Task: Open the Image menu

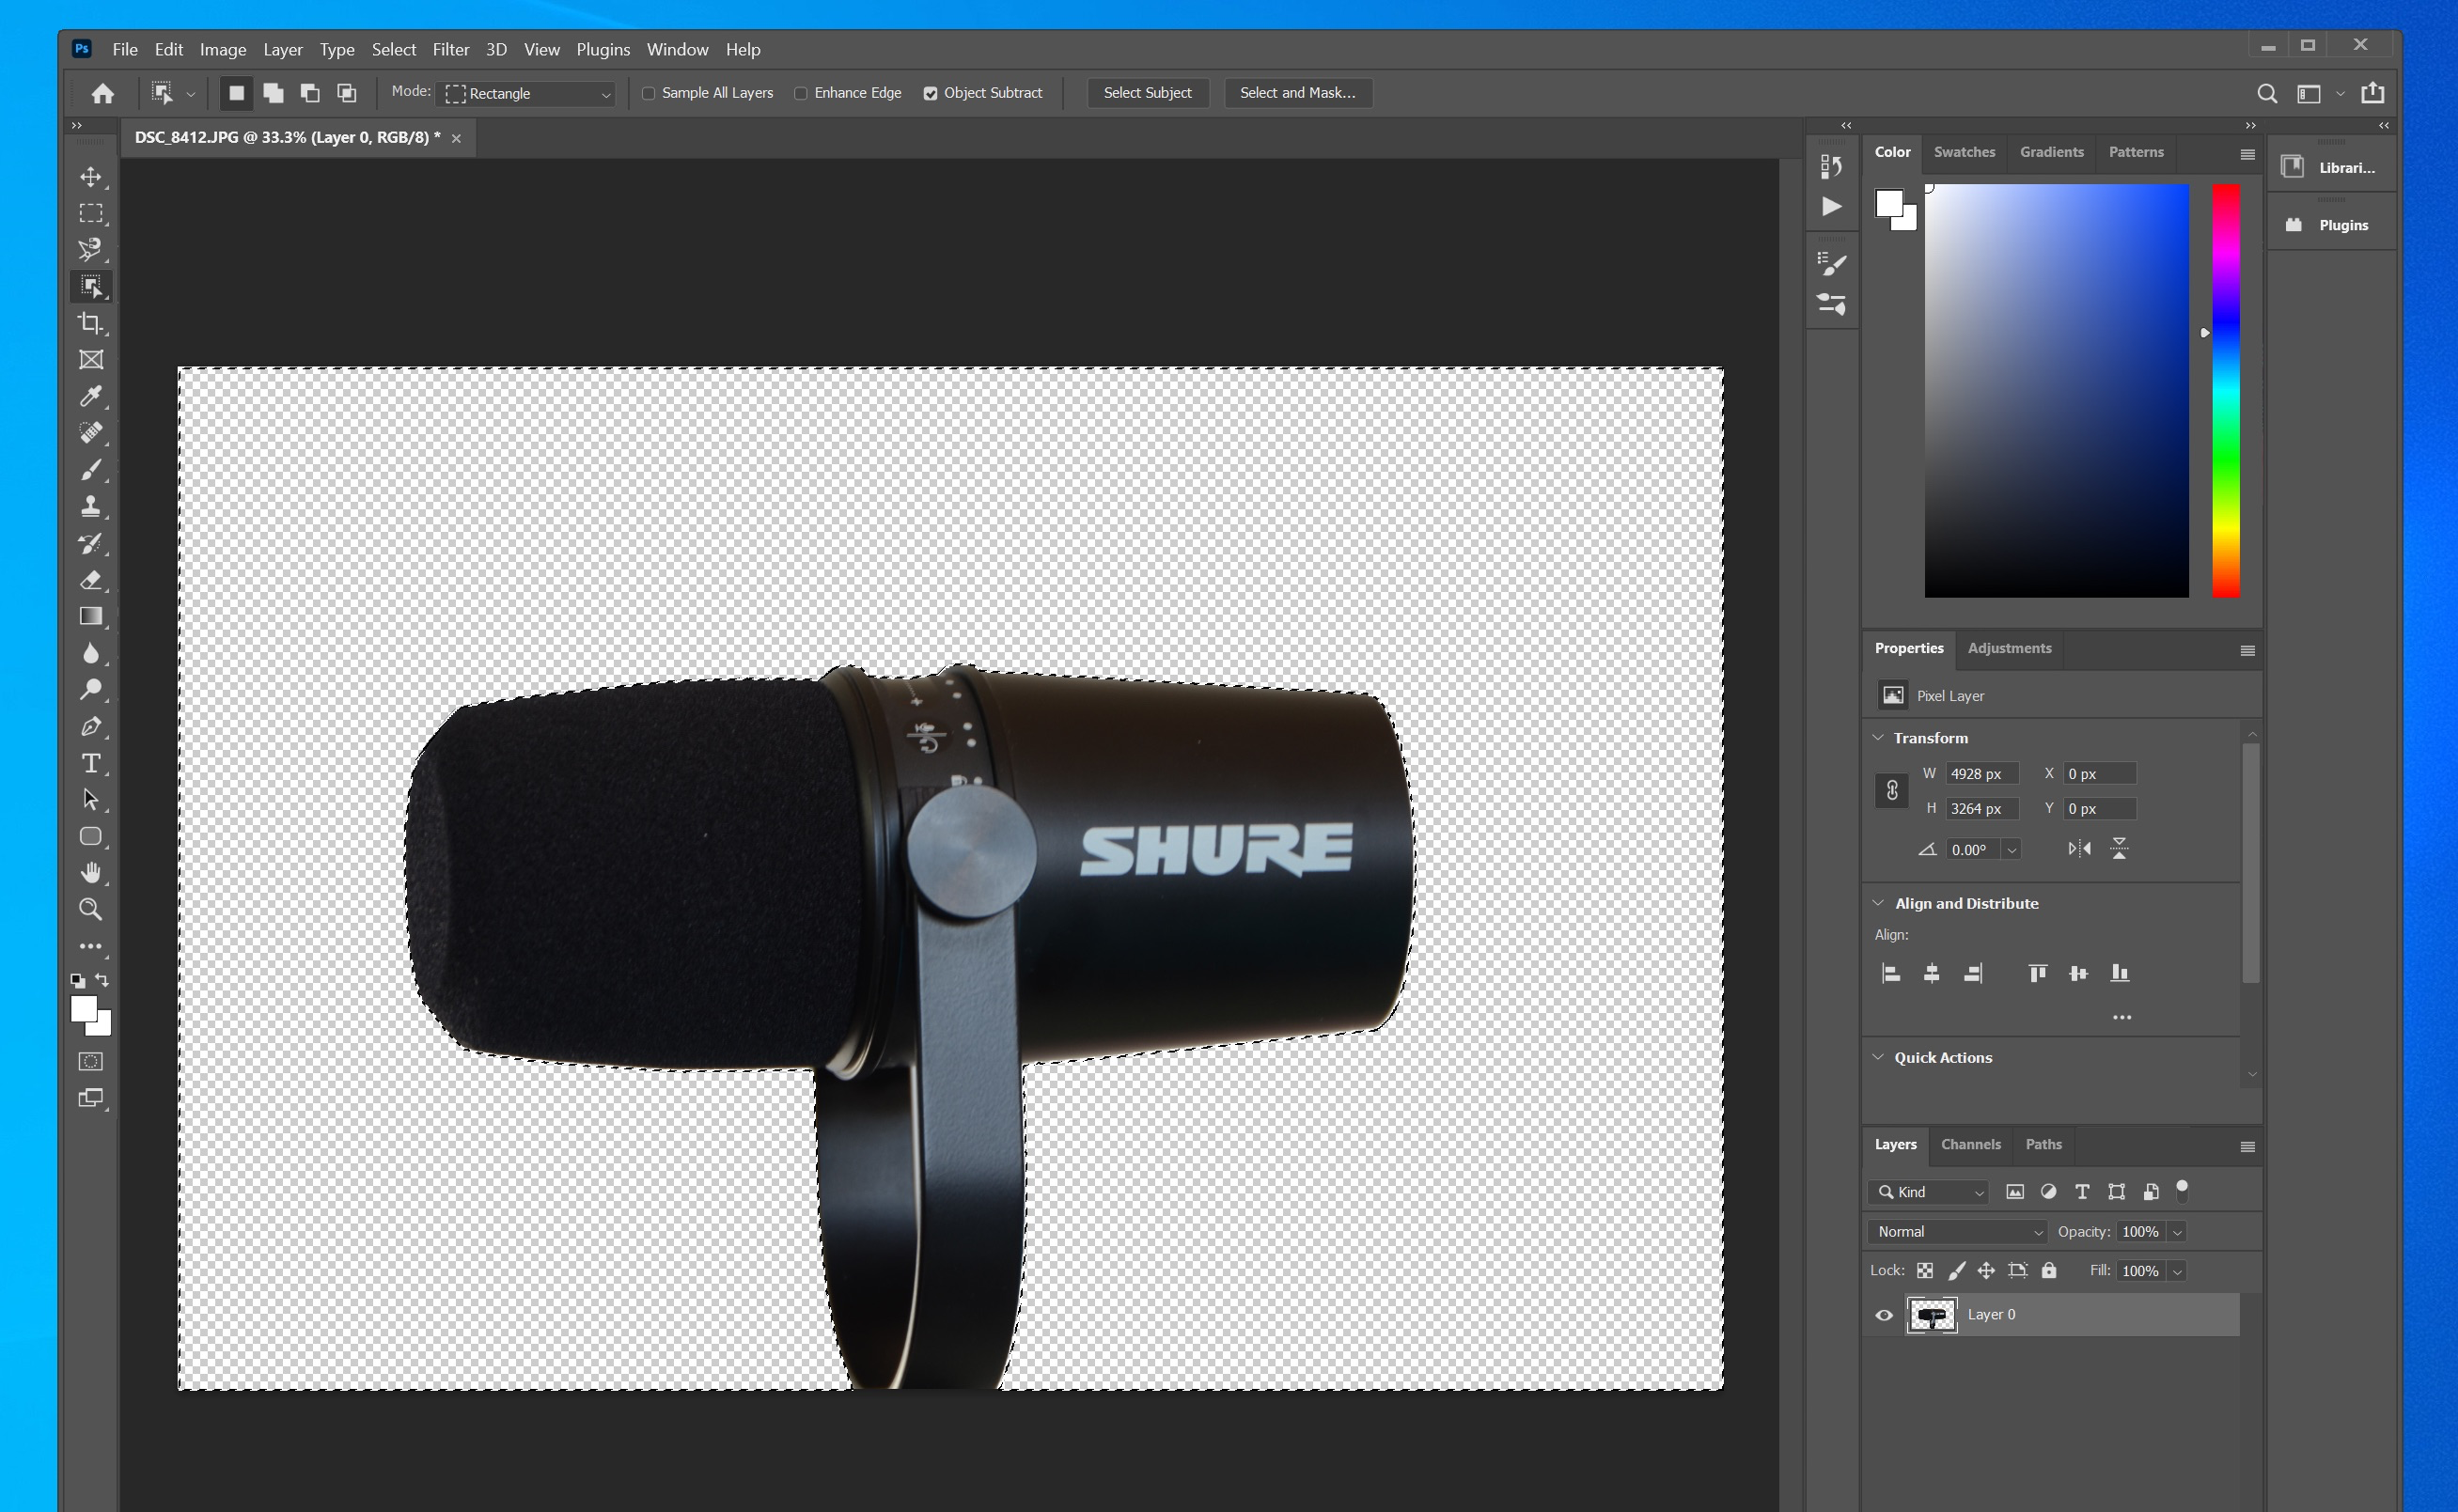Action: [223, 49]
